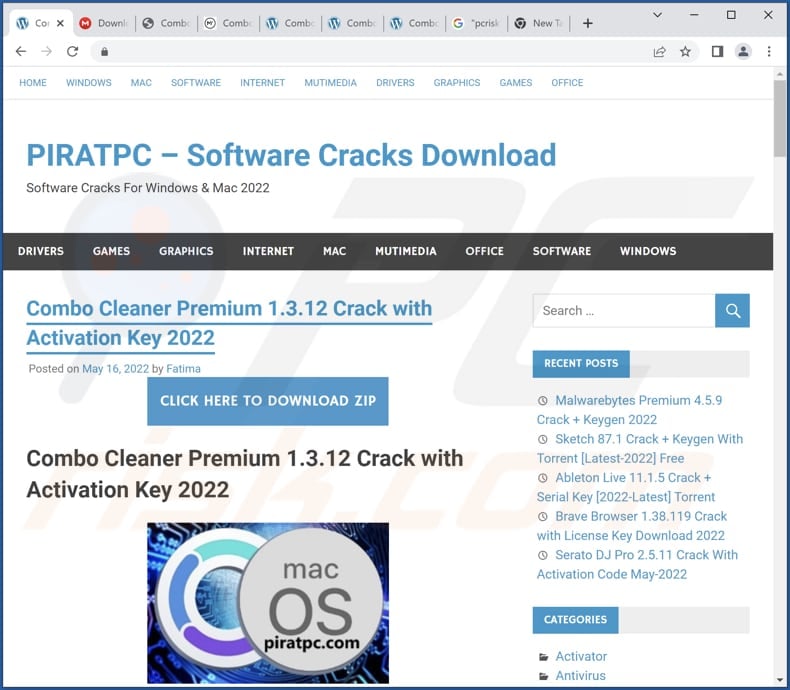Select INTERNET in dark menu bar

(x=268, y=251)
